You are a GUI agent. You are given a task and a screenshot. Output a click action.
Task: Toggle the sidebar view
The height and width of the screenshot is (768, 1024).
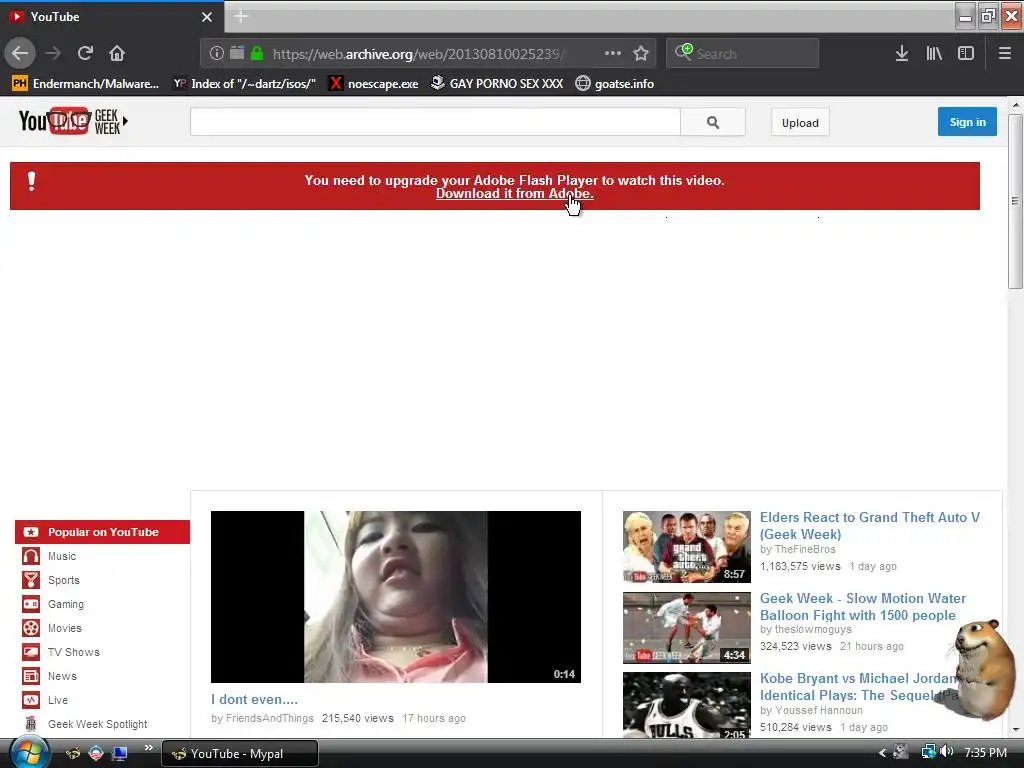point(966,53)
